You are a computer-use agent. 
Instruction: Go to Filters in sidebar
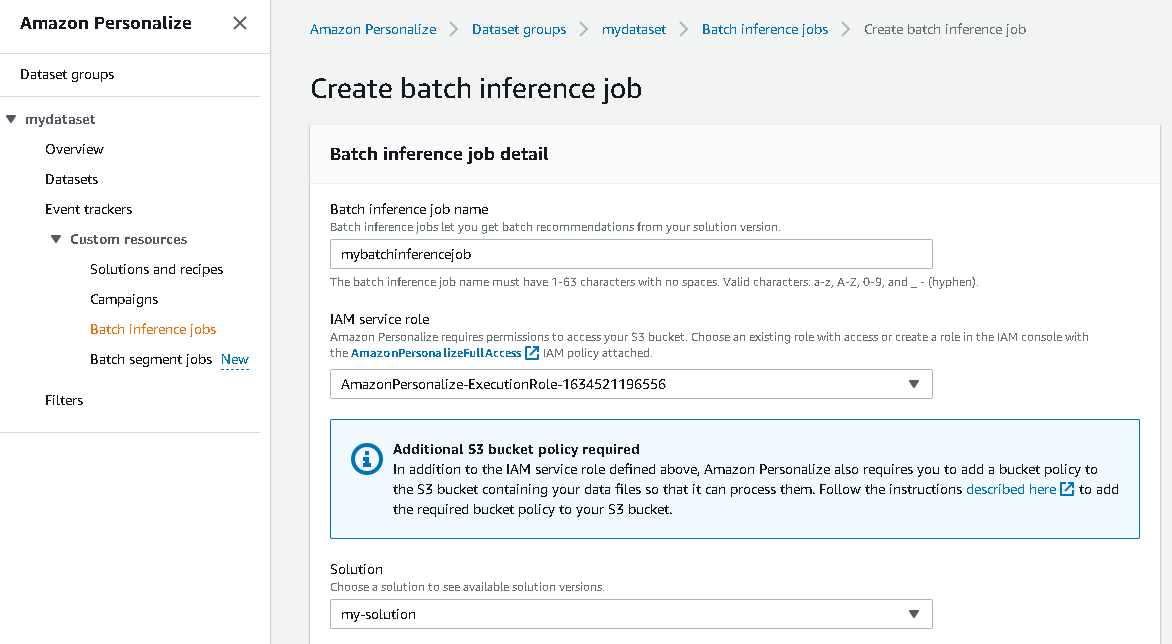[x=64, y=400]
